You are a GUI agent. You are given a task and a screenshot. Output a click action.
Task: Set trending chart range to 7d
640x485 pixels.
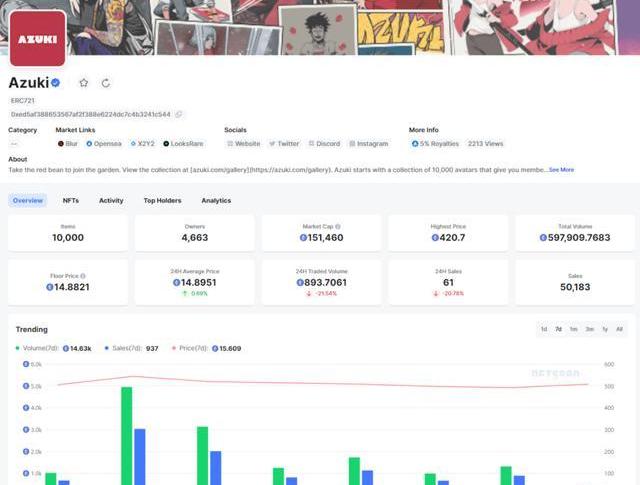[558, 329]
